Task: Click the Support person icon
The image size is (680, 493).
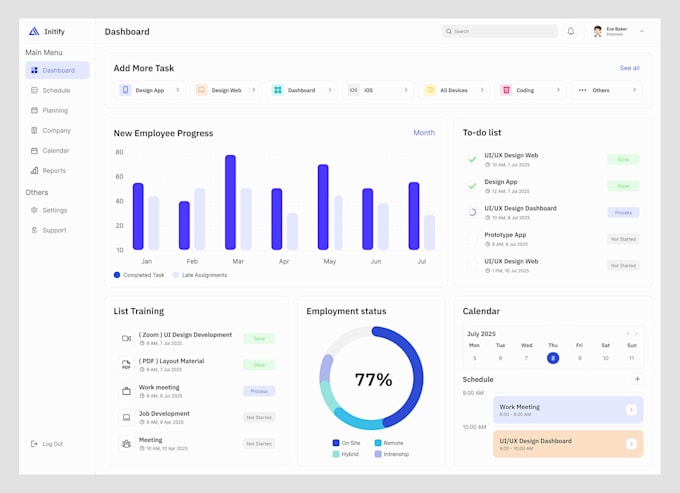Action: click(x=34, y=230)
